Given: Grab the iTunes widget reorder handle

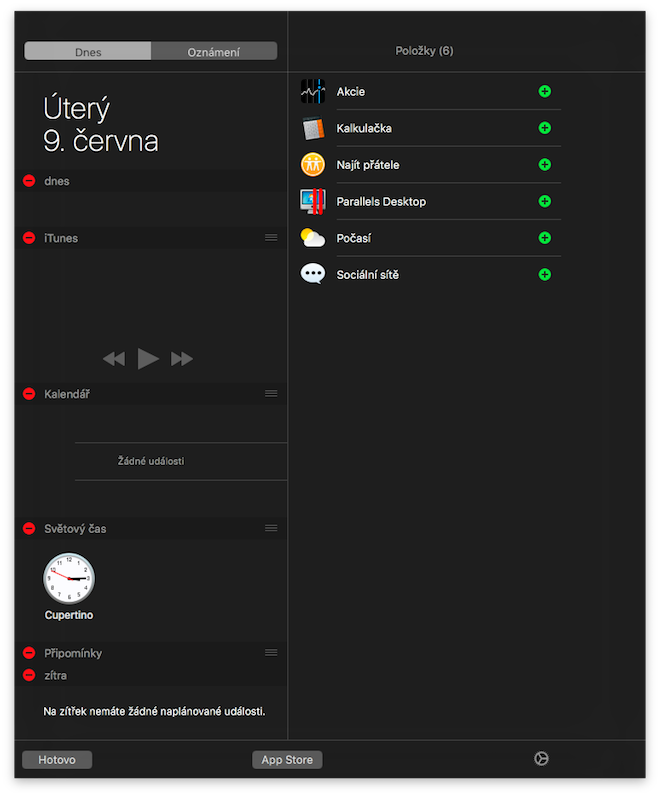Looking at the screenshot, I should [x=271, y=238].
